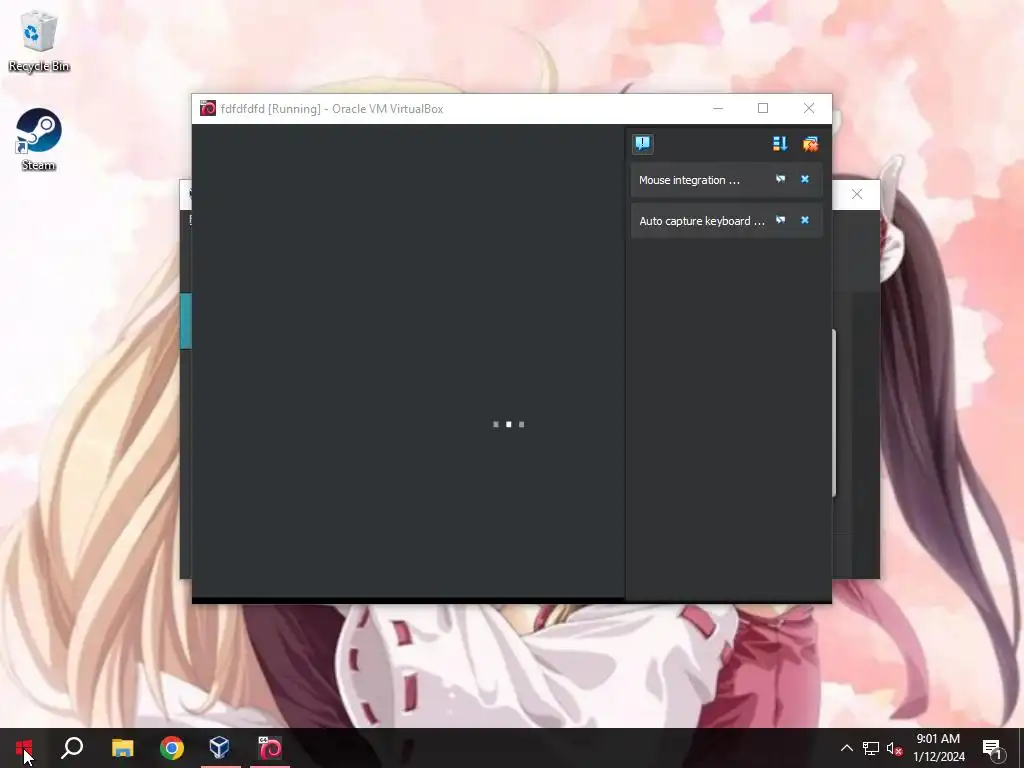This screenshot has height=768, width=1024.
Task: Close the background window behind VirtualBox VM
Action: (857, 195)
